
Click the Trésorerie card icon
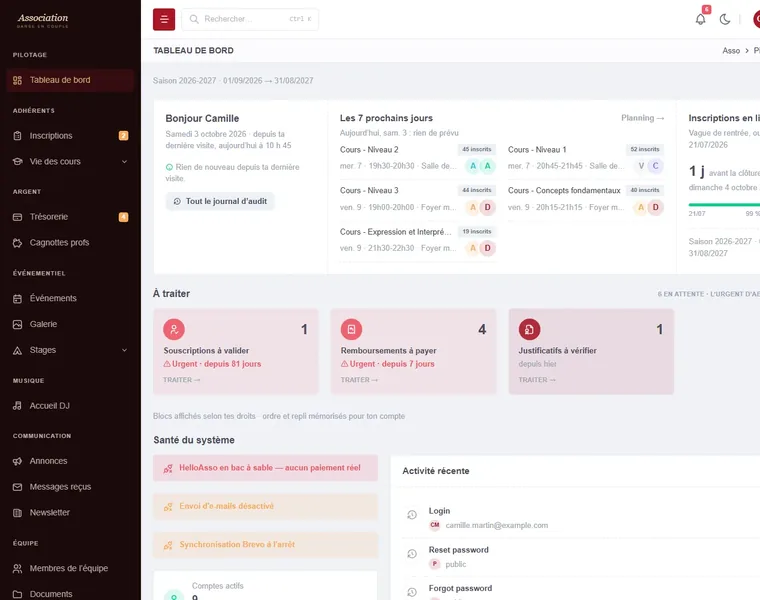[x=17, y=217]
